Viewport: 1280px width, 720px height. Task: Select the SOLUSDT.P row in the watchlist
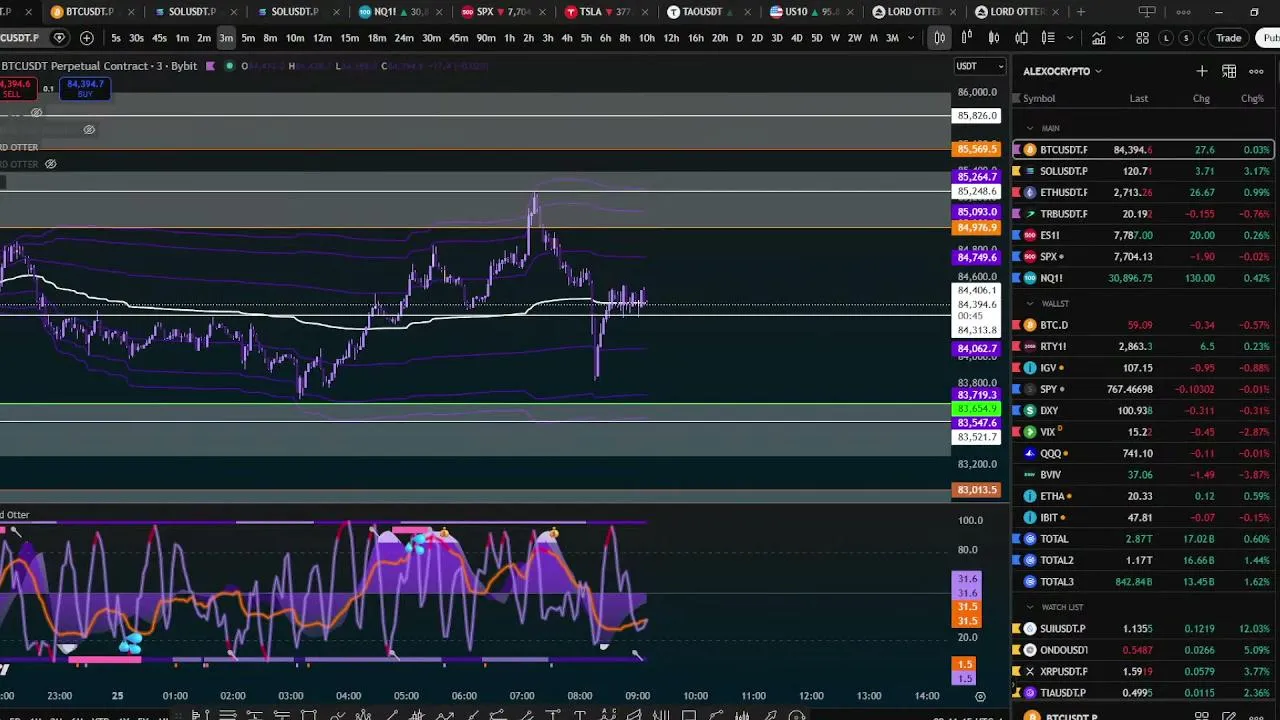(1143, 171)
